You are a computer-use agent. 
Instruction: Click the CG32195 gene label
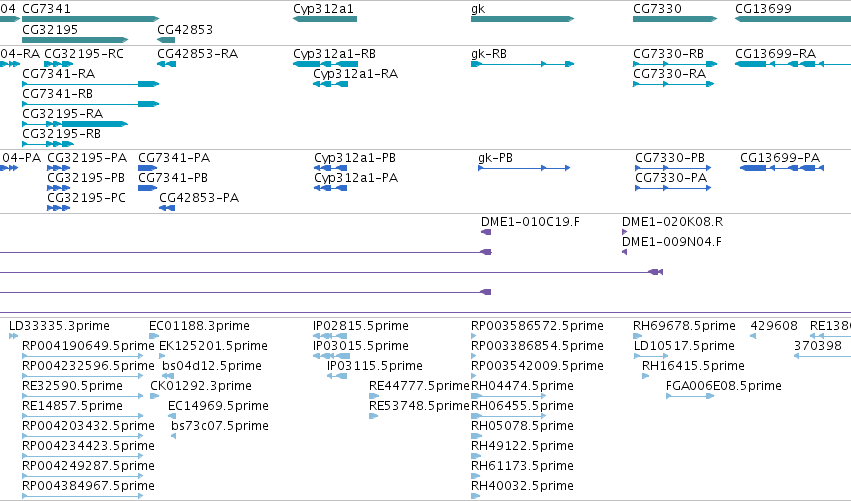click(x=50, y=30)
